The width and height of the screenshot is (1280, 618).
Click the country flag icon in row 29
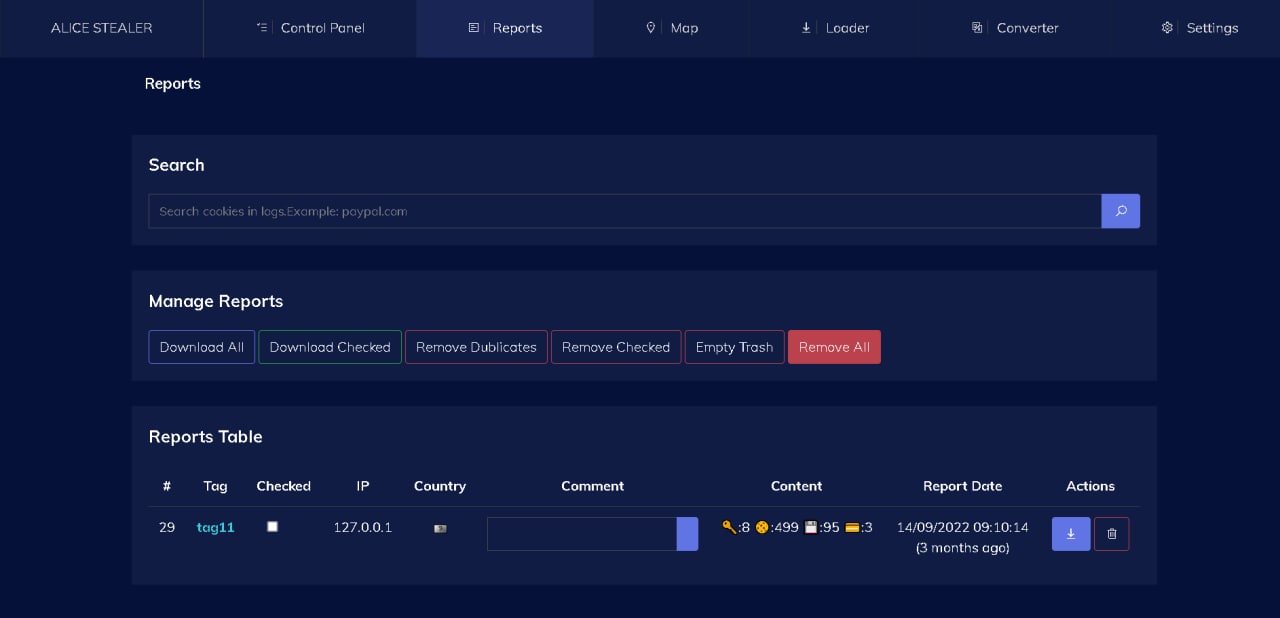440,528
